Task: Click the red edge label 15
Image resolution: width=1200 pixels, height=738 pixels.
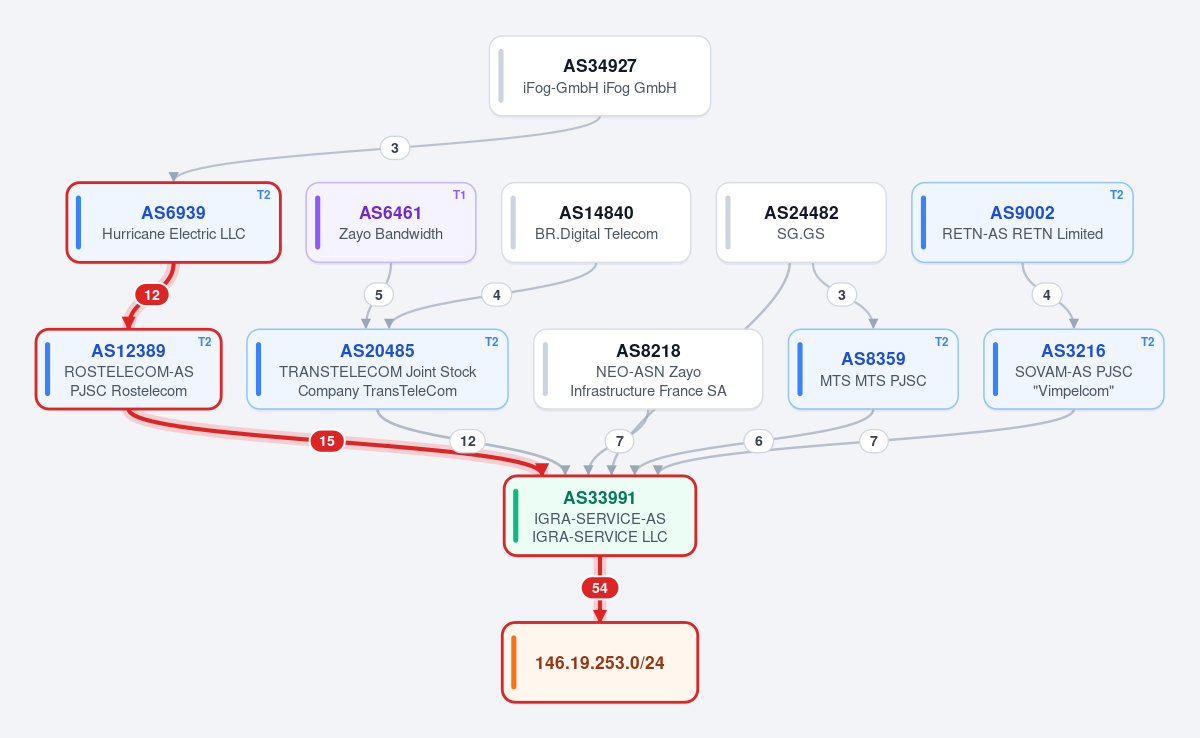Action: click(326, 441)
